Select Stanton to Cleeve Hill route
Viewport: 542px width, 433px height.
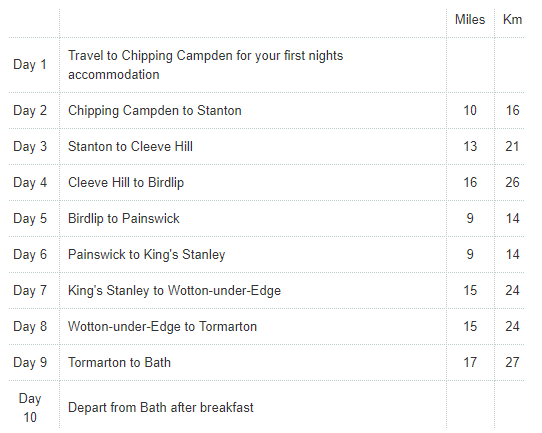(x=130, y=147)
